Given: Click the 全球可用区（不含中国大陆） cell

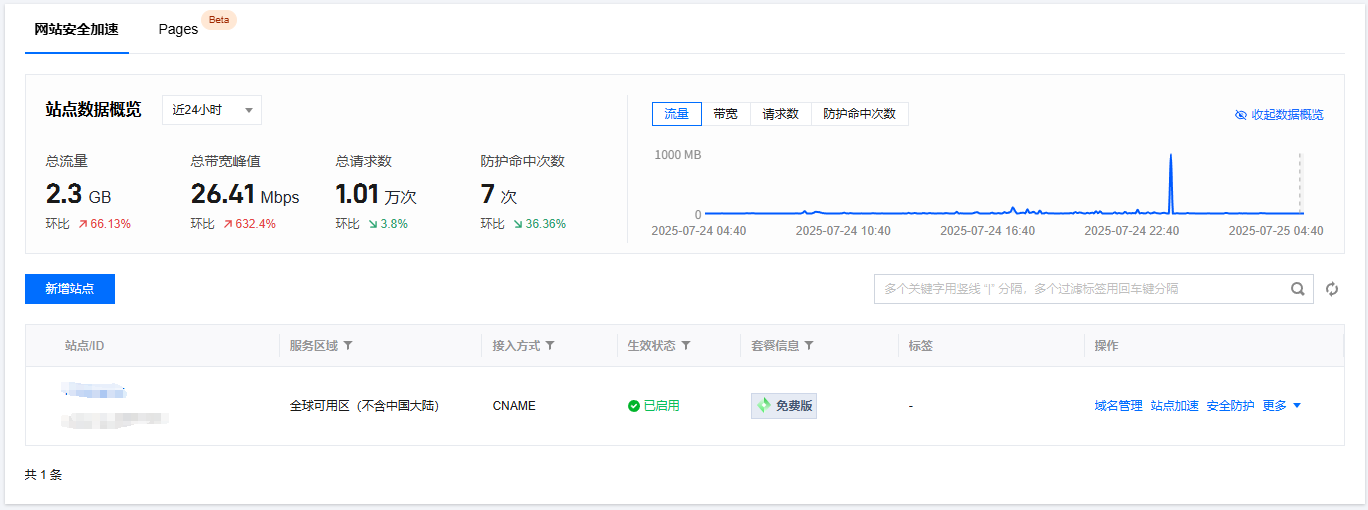Looking at the screenshot, I should point(365,406).
